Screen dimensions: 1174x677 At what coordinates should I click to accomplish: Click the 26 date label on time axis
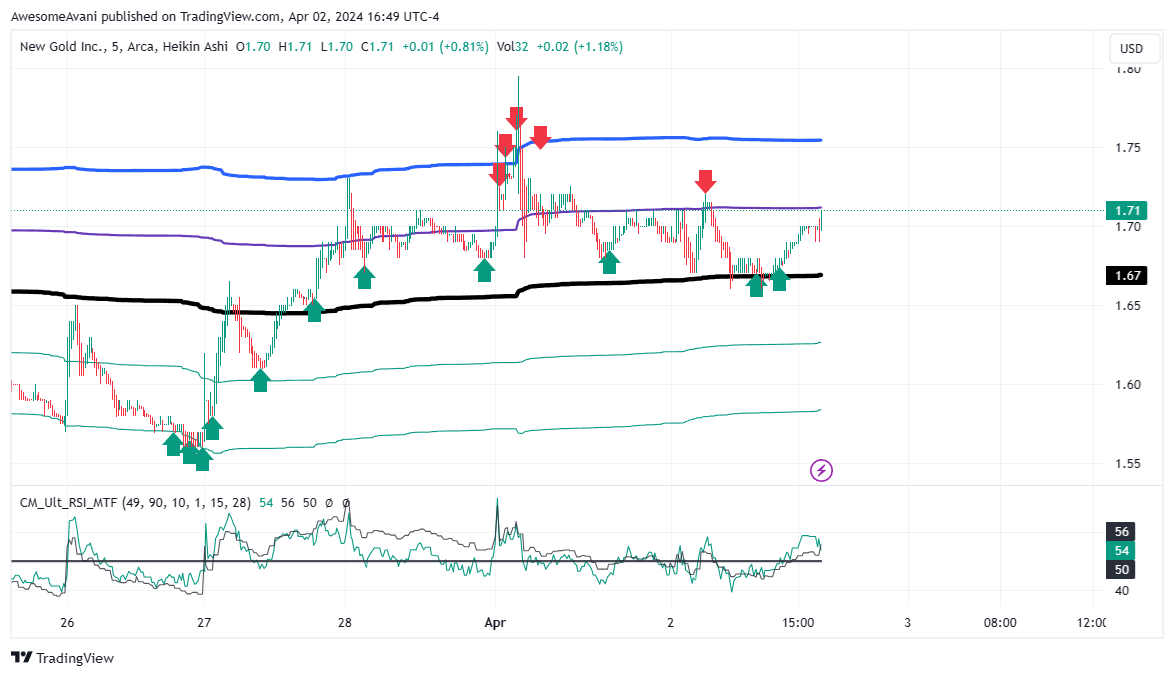(67, 622)
